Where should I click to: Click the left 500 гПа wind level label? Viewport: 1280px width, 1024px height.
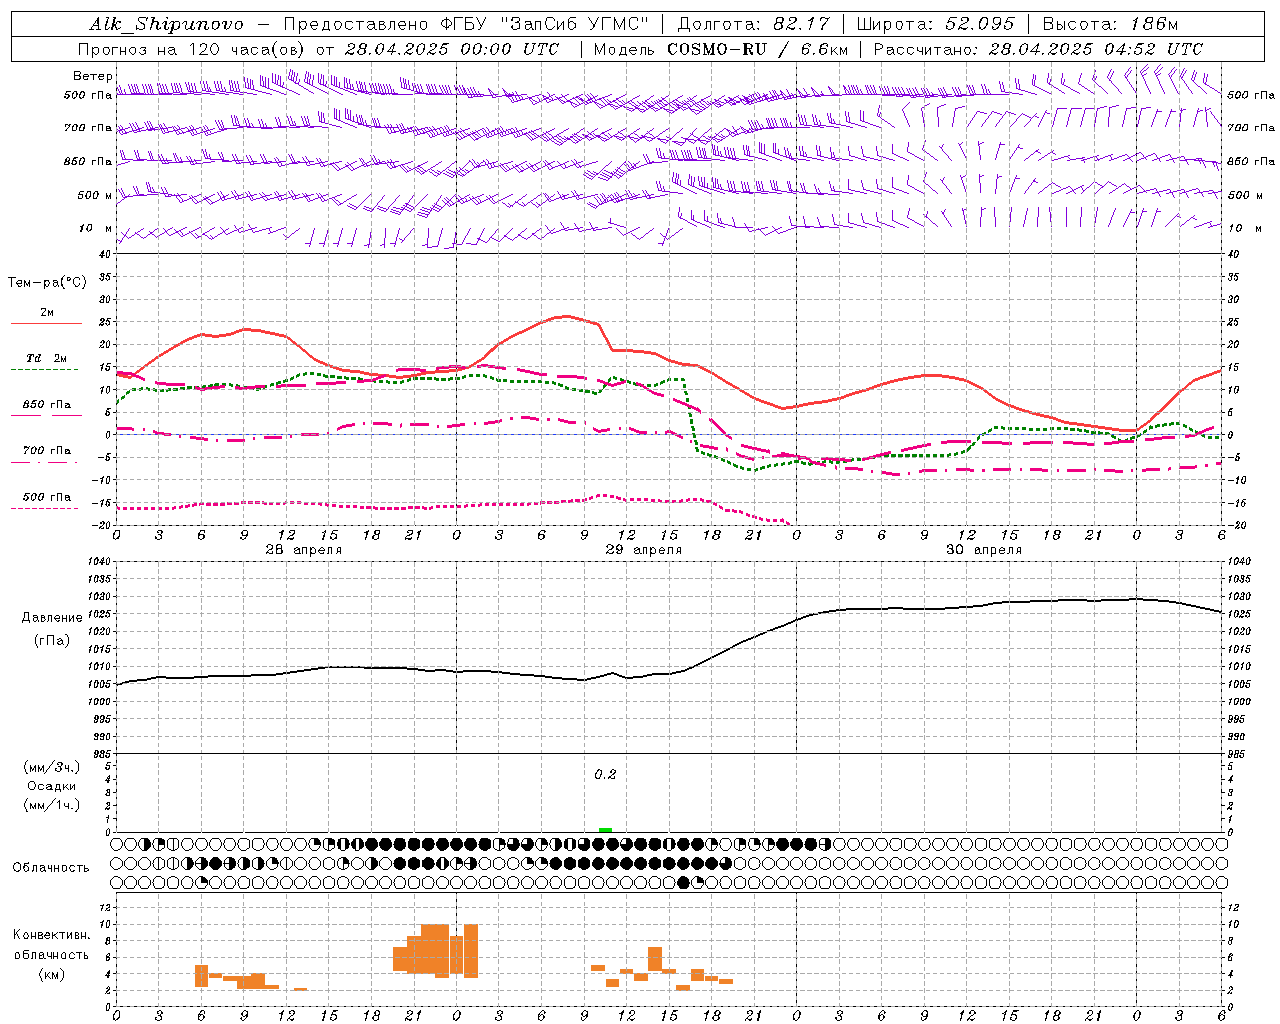[88, 95]
